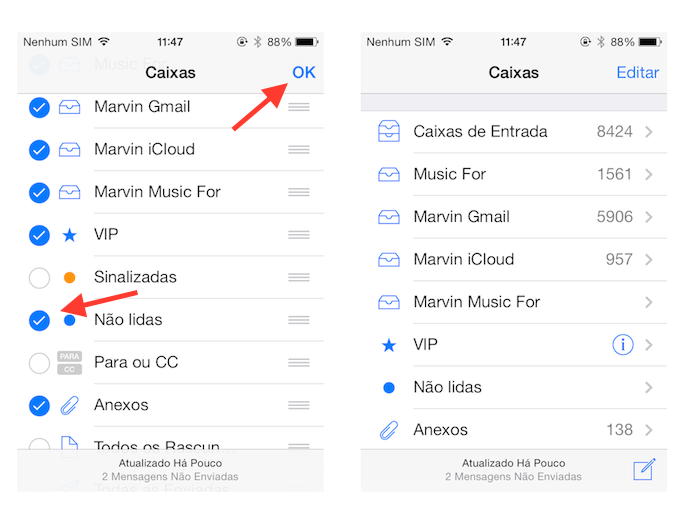Grab reorder handle for Não lidas row
695x516 pixels.
[x=299, y=320]
